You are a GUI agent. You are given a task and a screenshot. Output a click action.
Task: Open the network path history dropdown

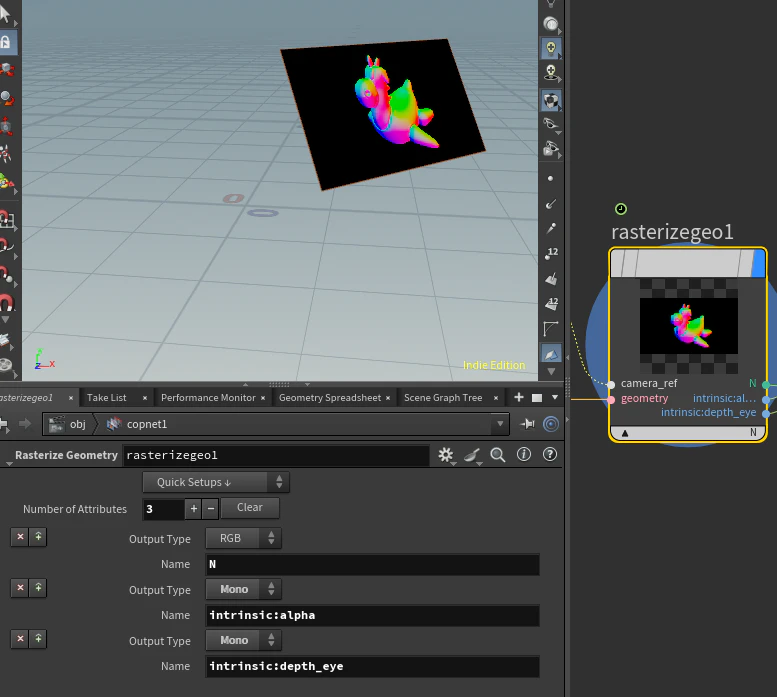[500, 424]
